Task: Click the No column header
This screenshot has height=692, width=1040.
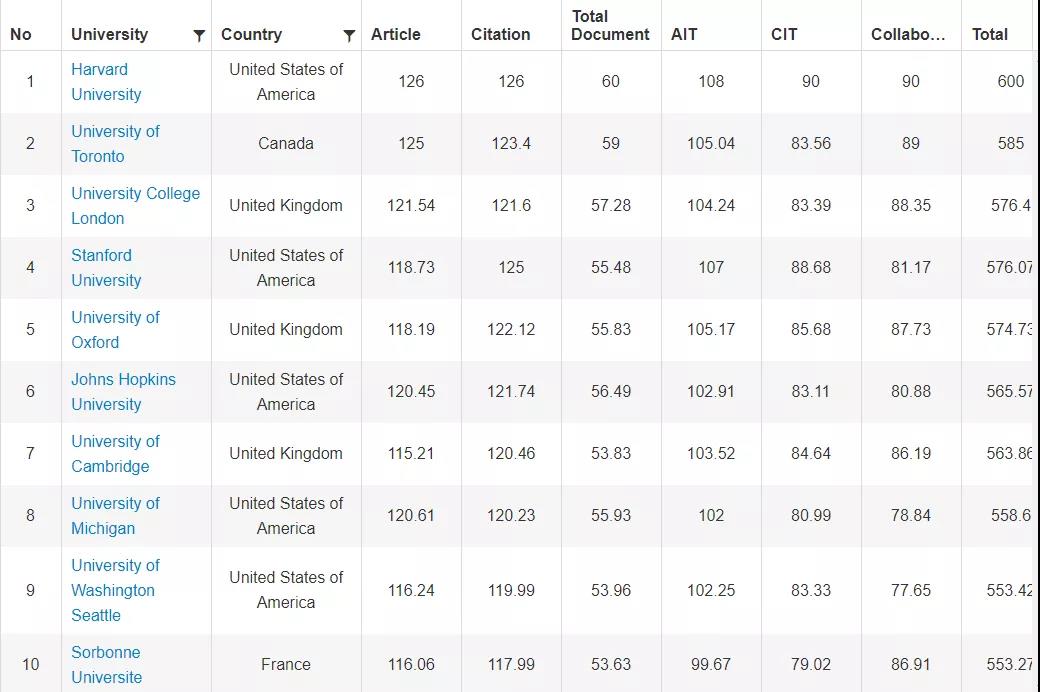Action: click(x=21, y=35)
